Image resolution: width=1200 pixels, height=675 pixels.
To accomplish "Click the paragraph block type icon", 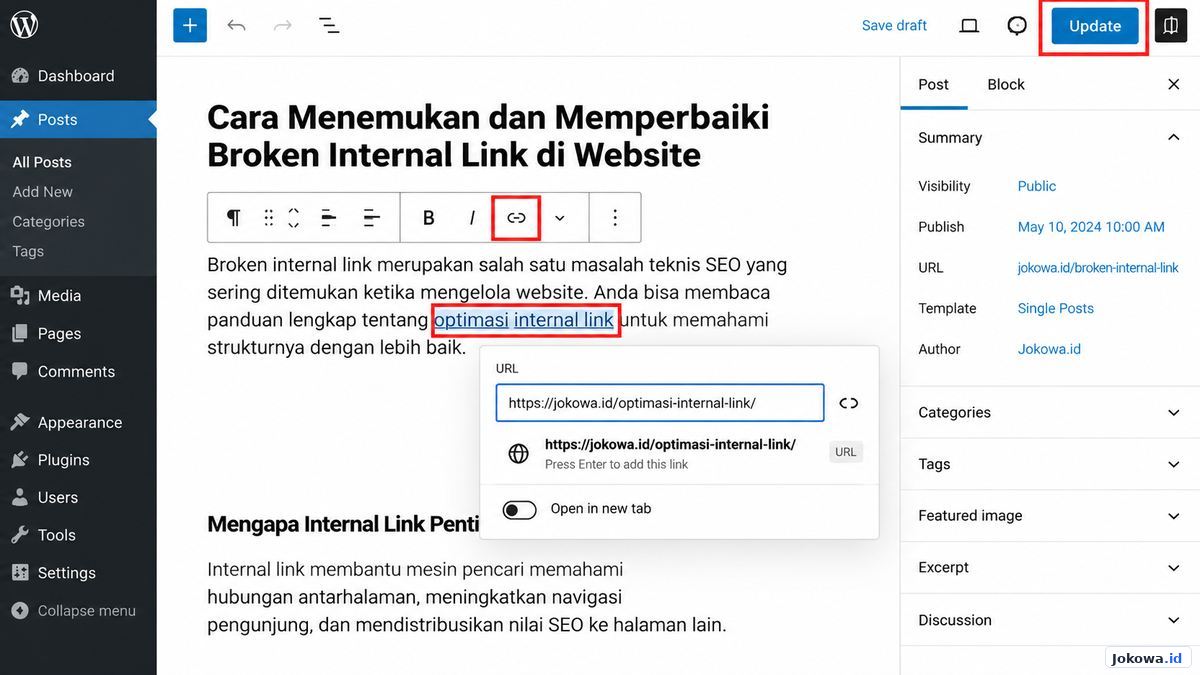I will coord(233,218).
